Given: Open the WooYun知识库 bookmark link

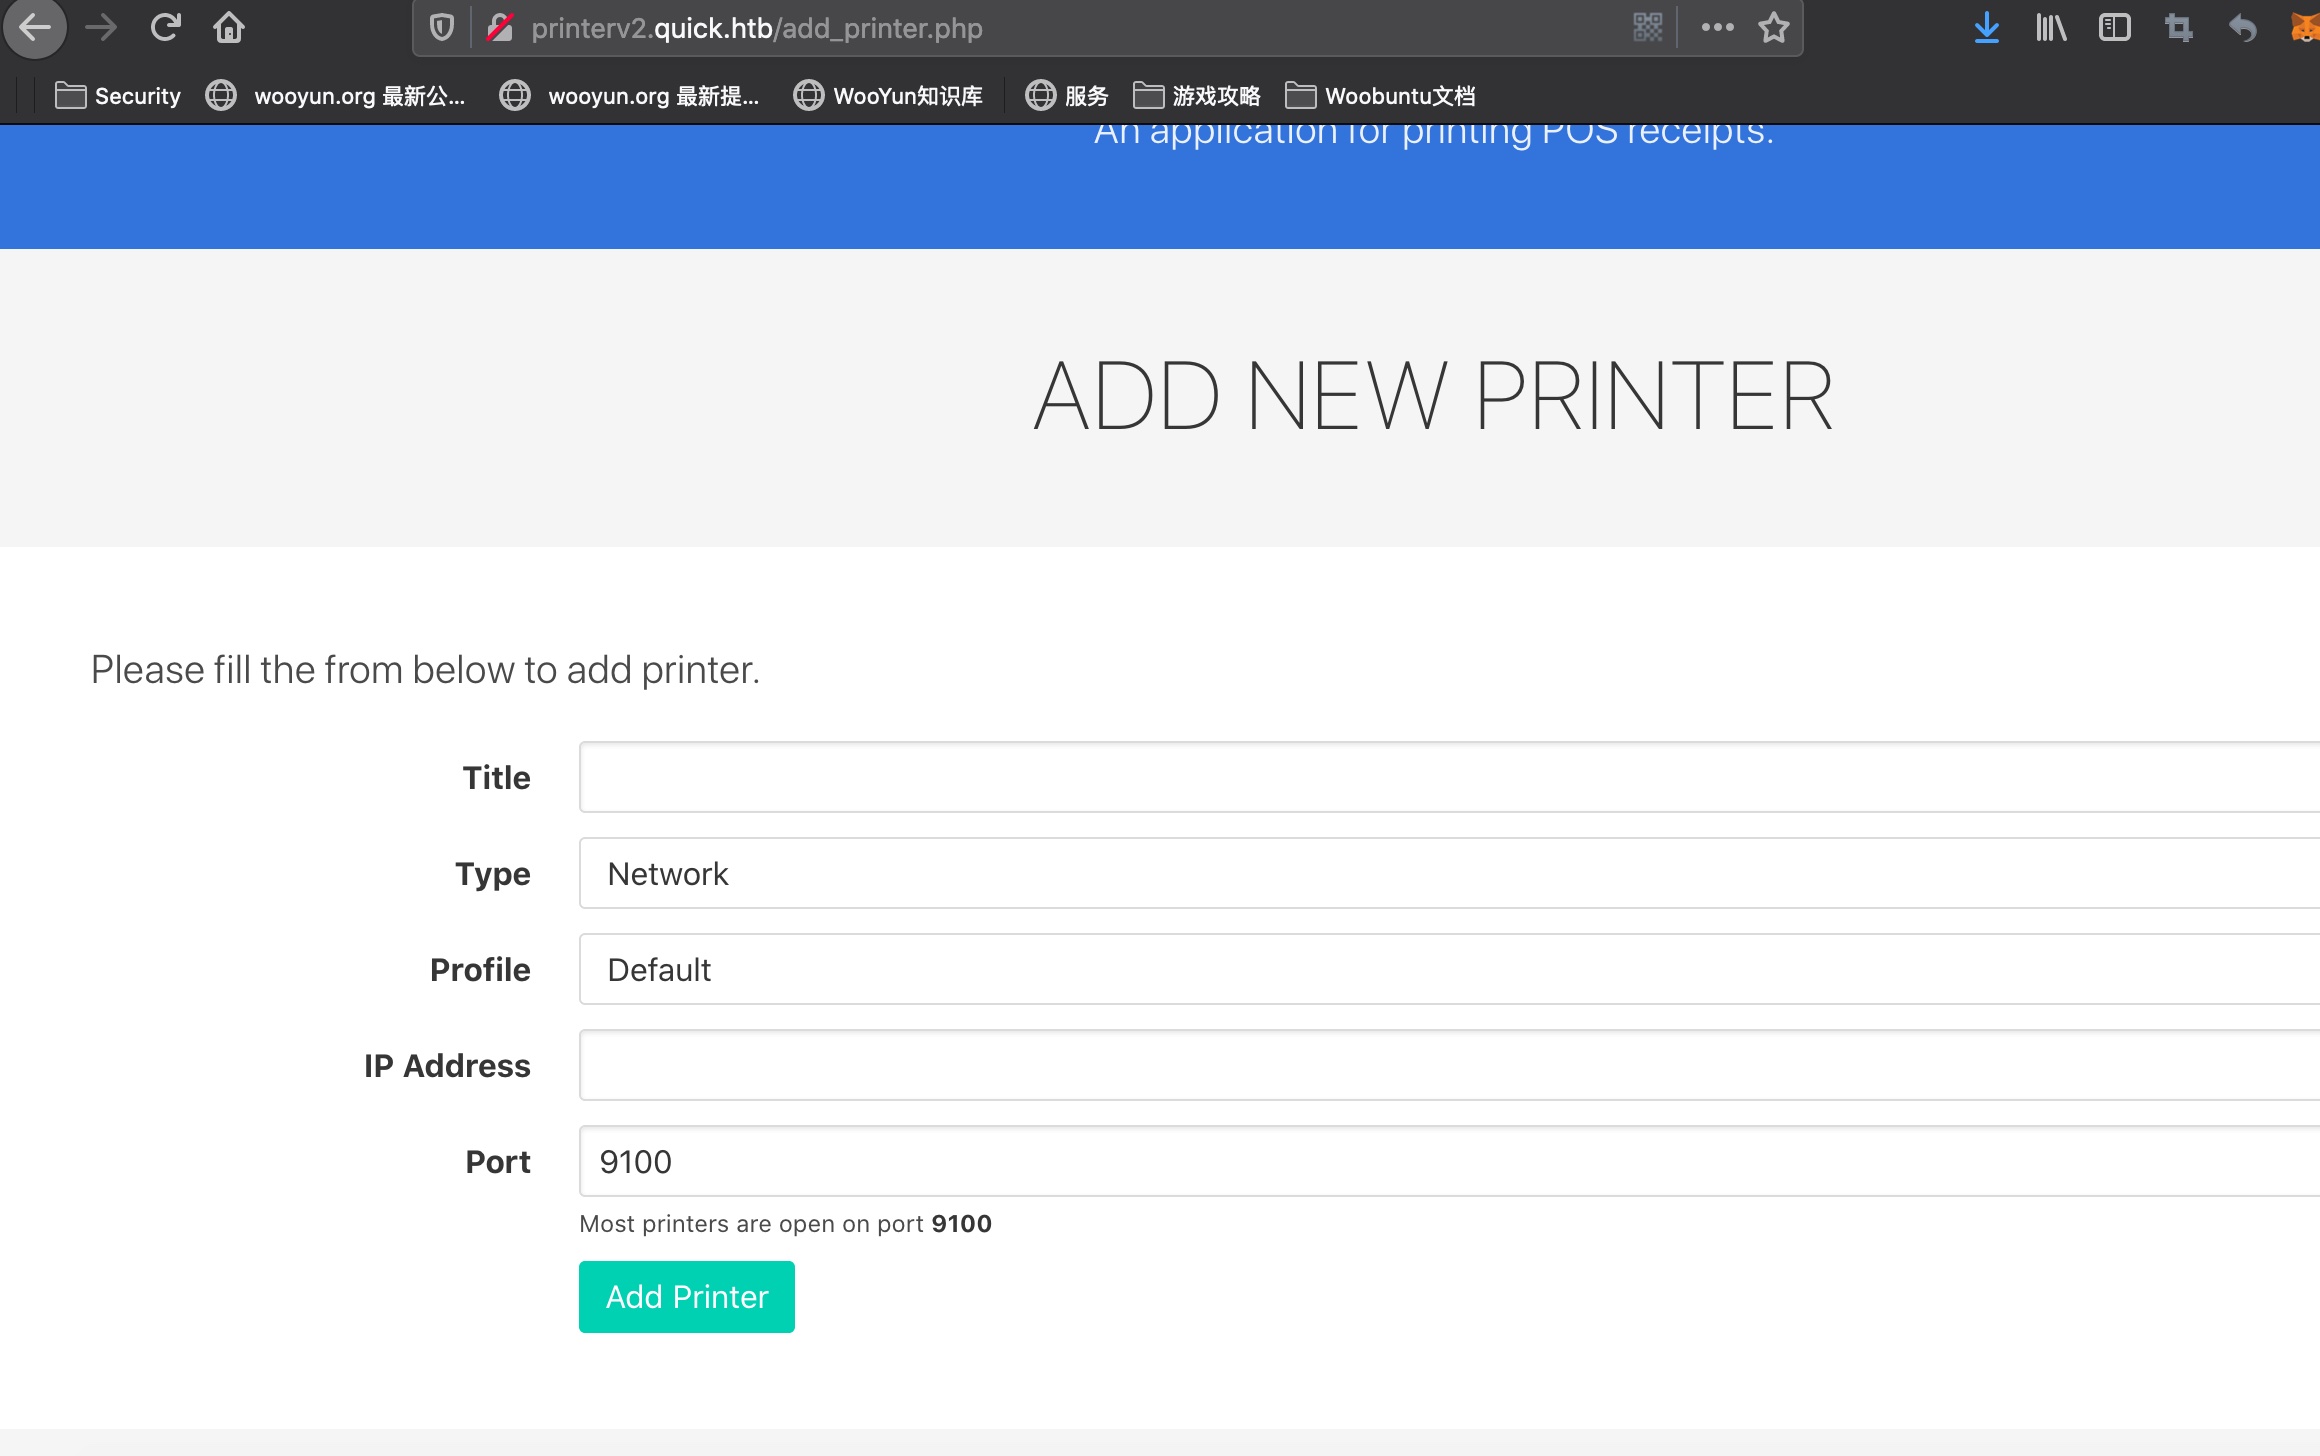Looking at the screenshot, I should coord(888,96).
